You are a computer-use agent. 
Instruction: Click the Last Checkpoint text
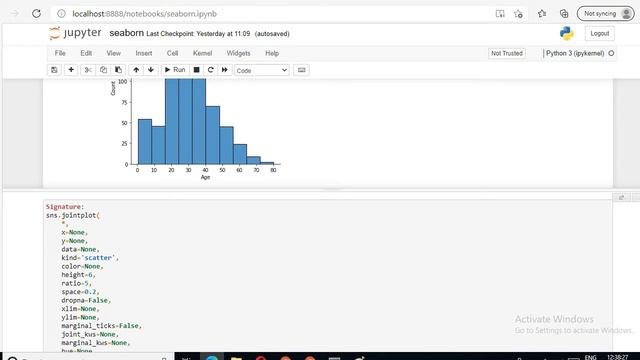click(x=198, y=34)
